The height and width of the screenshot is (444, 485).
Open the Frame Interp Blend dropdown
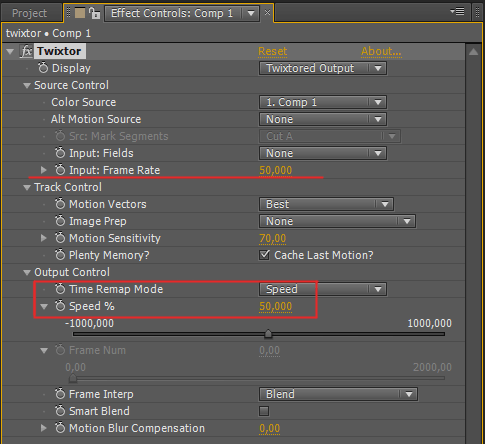click(338, 394)
